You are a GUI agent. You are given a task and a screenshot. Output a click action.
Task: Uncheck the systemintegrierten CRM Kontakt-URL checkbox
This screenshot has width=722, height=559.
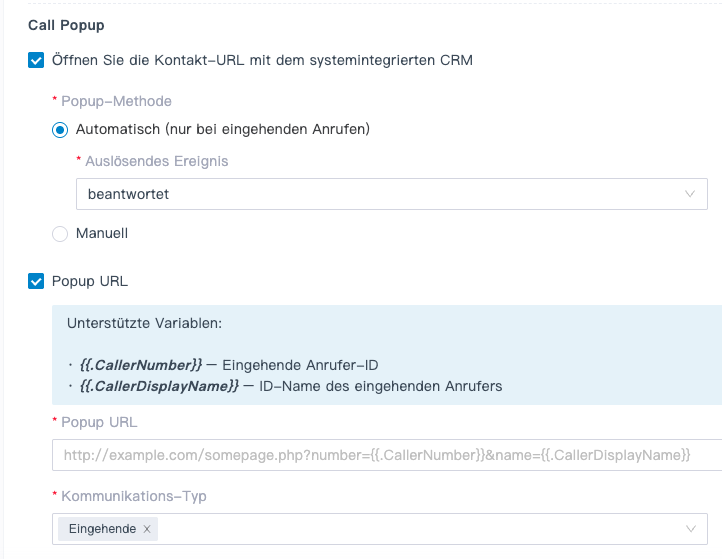click(x=36, y=60)
